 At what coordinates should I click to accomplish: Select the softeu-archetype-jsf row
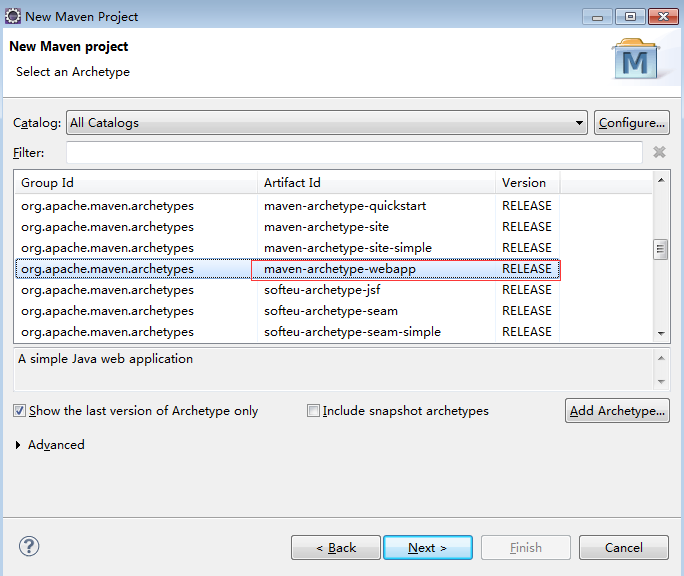(x=287, y=290)
